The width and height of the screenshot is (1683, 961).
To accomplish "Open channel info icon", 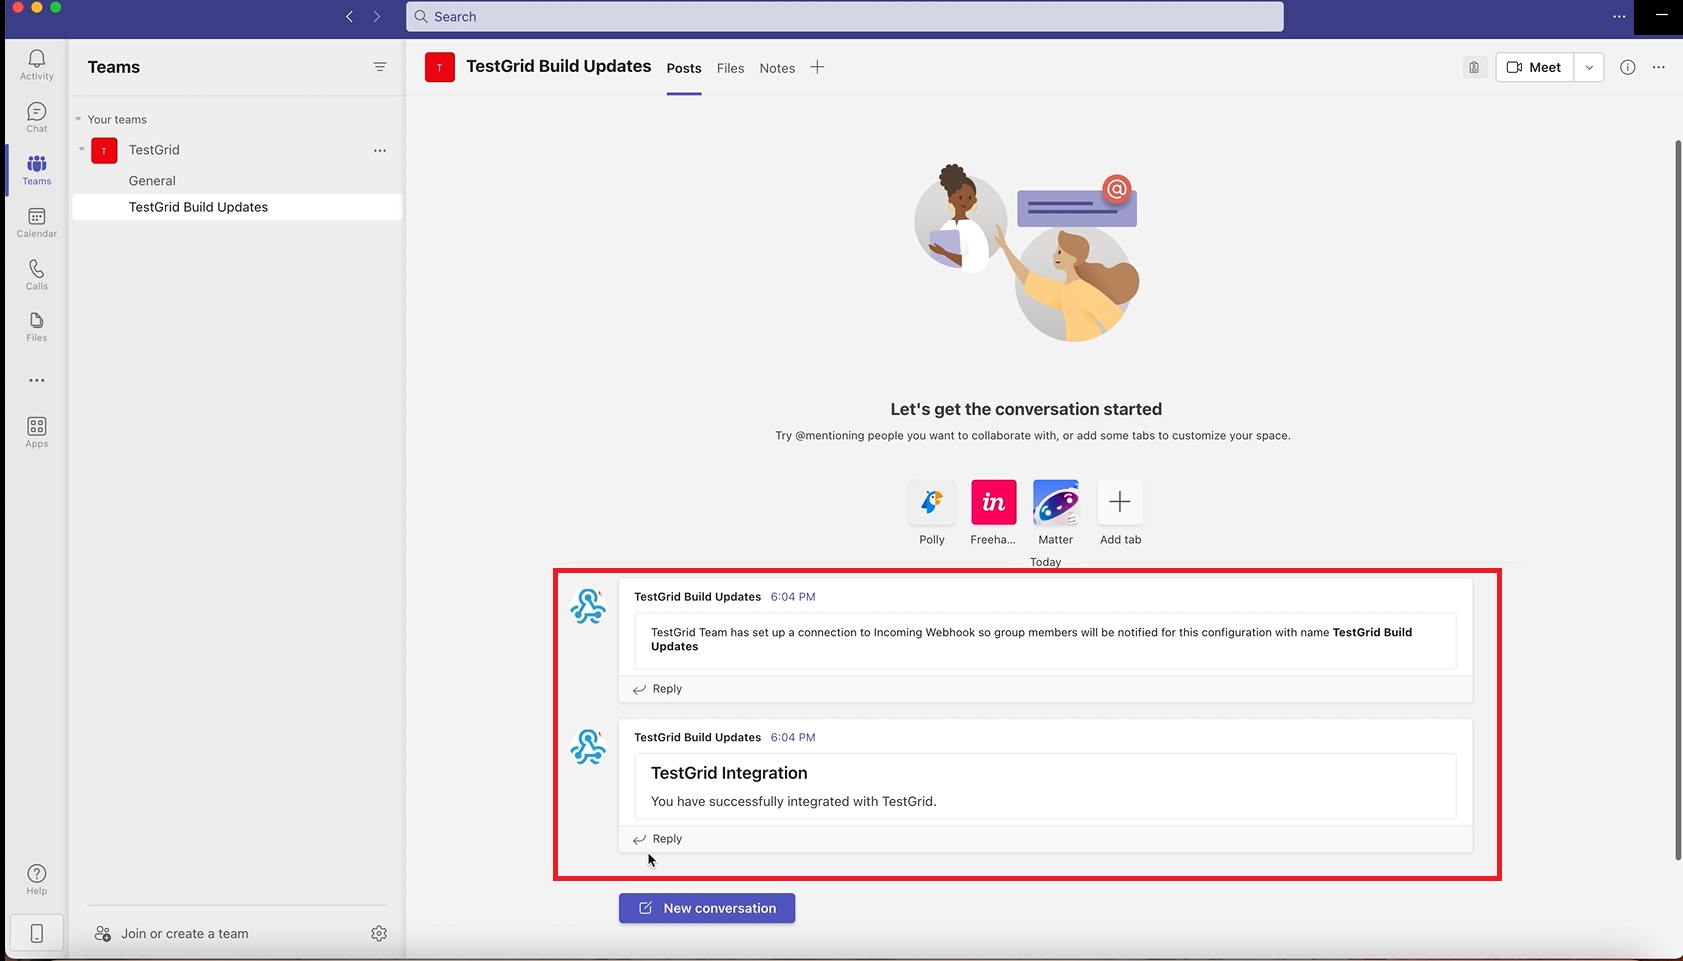I will pos(1628,67).
